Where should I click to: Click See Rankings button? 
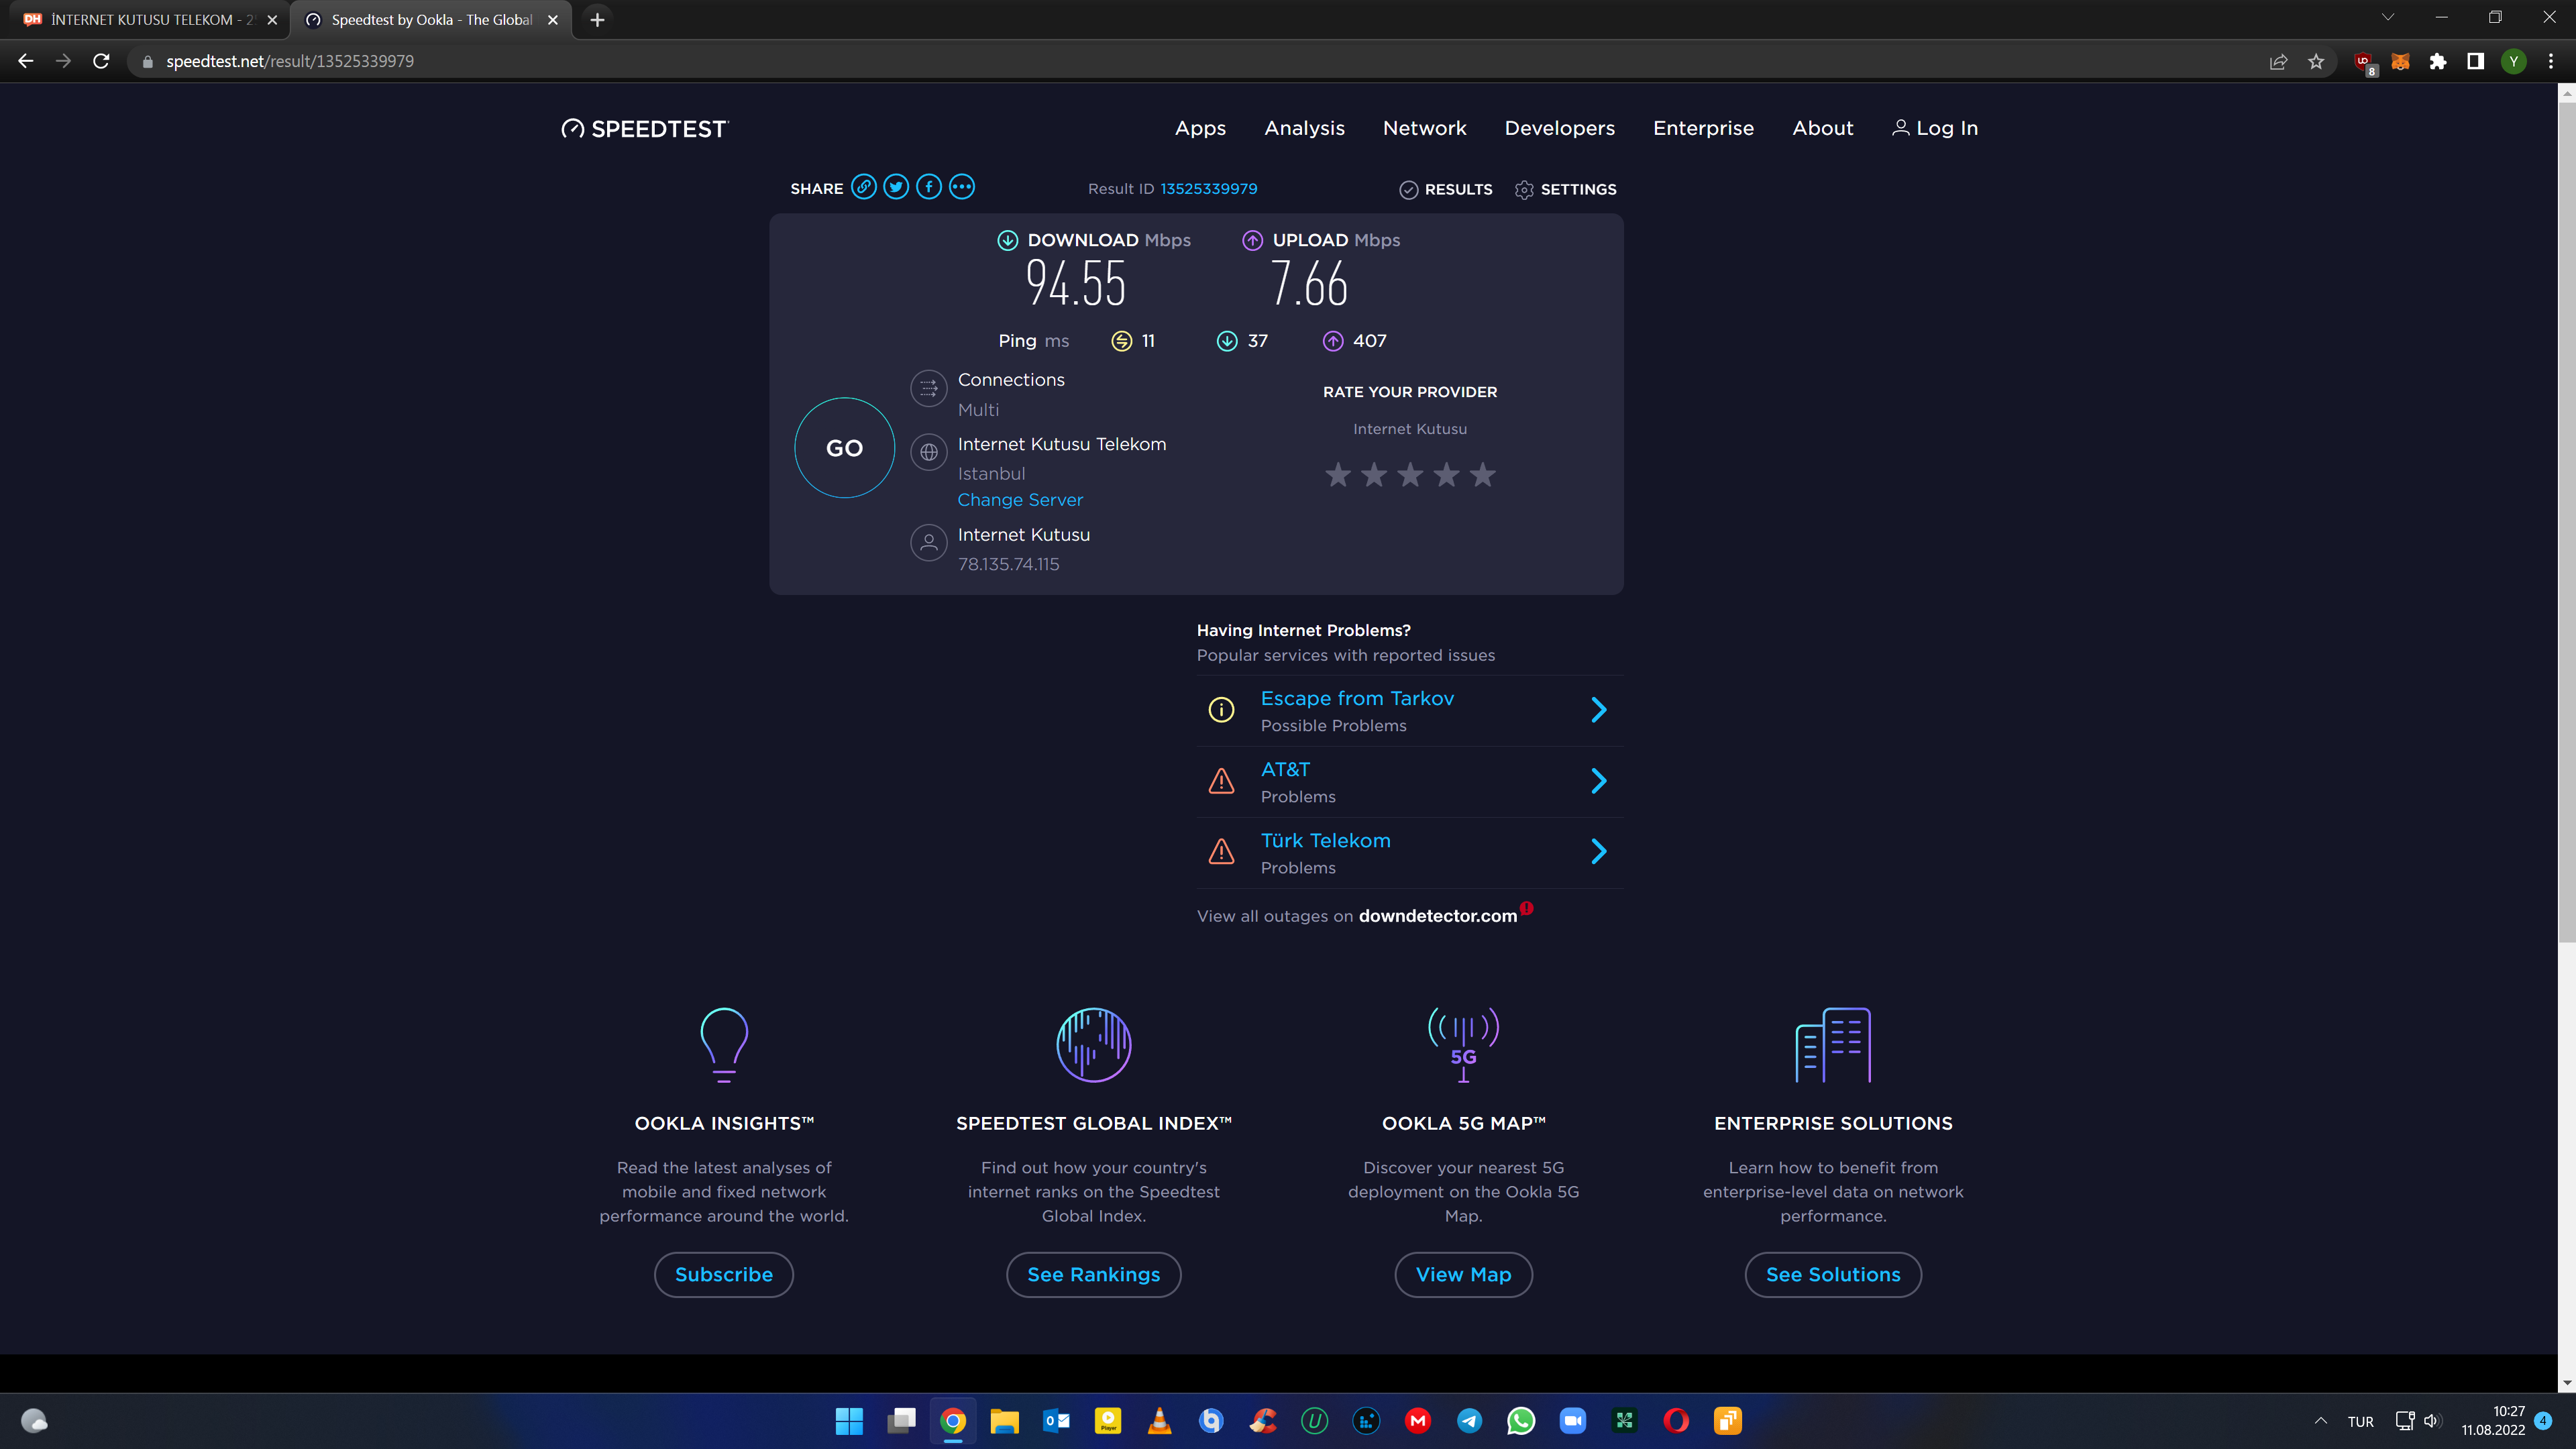pos(1093,1275)
